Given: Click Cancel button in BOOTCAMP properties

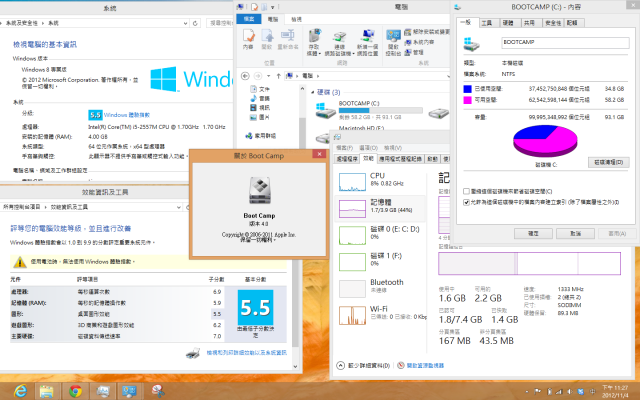Looking at the screenshot, I should 575,233.
